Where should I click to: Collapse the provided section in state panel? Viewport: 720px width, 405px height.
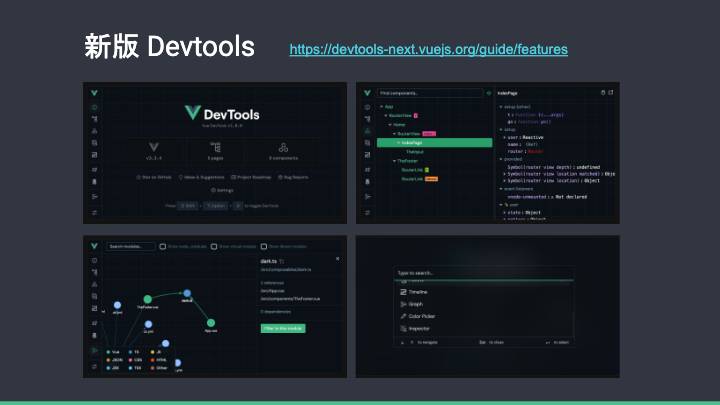501,159
